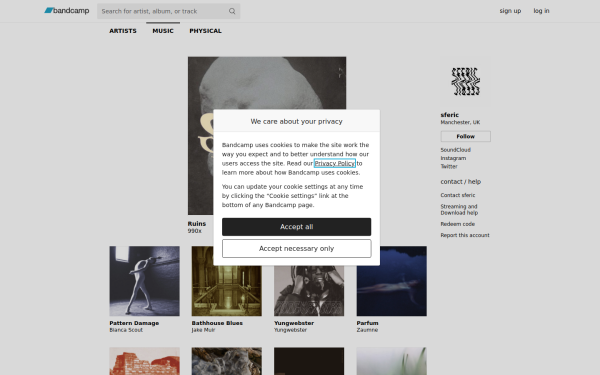This screenshot has height=375, width=600.
Task: Click Report this account
Action: 465,235
